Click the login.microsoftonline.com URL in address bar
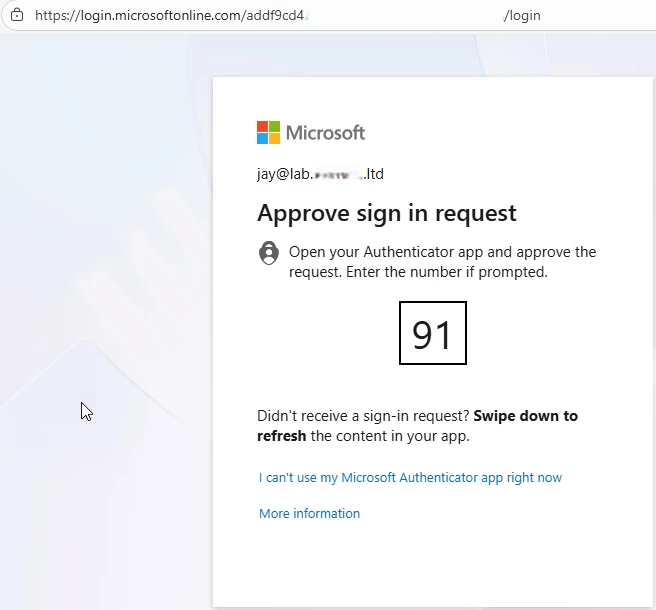Viewport: 656px width, 610px height. coord(287,15)
